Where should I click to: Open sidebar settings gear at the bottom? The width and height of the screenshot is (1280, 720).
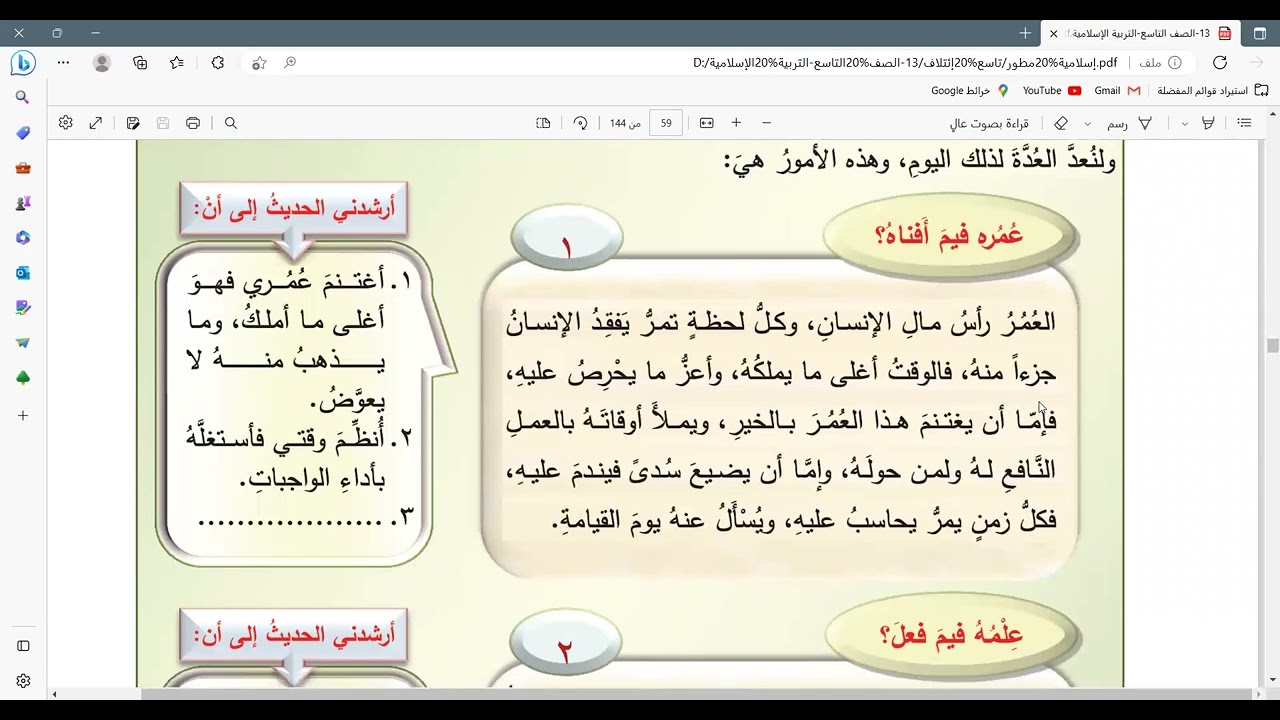23,681
